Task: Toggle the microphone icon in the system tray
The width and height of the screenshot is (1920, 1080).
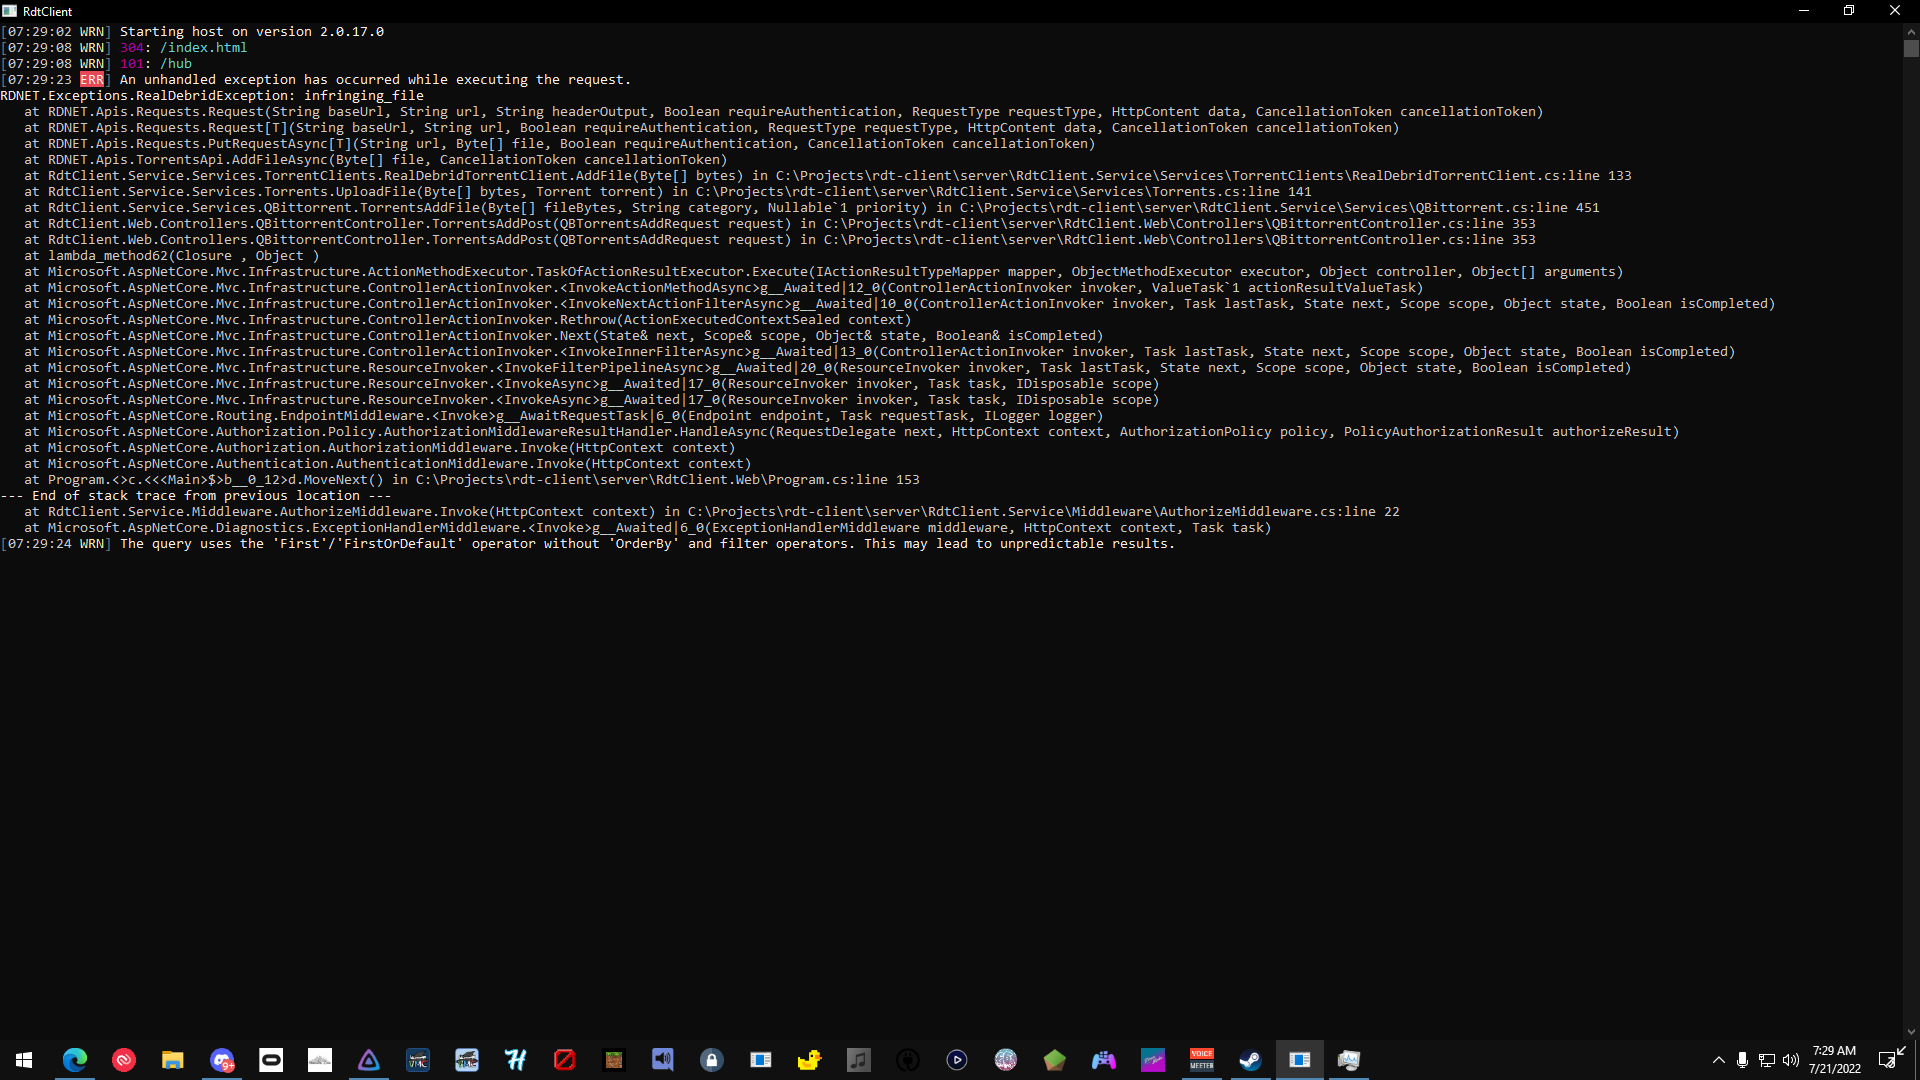Action: (1744, 1060)
